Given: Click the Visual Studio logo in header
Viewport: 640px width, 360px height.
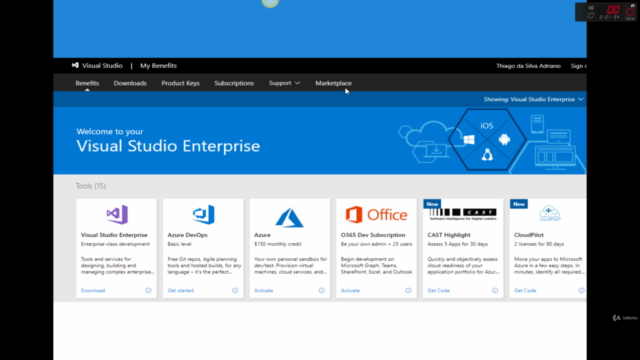Looking at the screenshot, I should point(75,65).
